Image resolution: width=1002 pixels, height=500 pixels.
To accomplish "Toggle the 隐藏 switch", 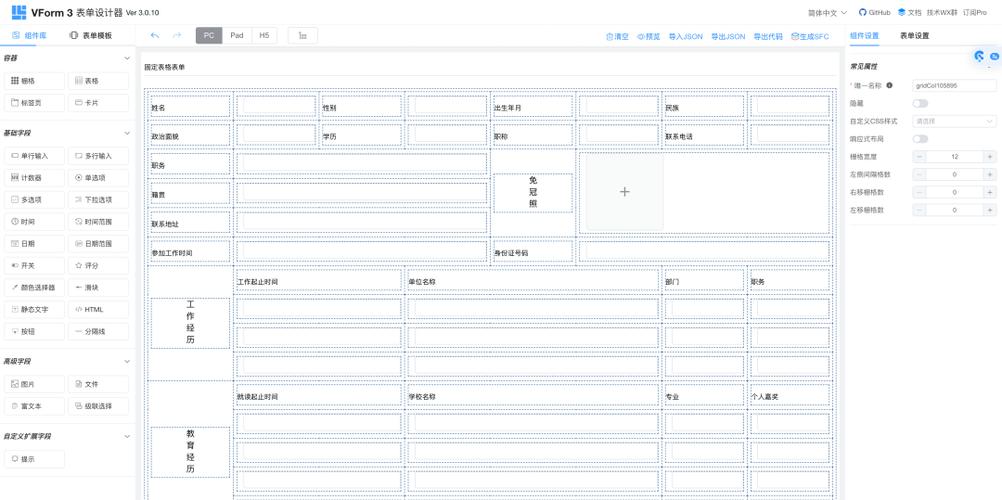I will pyautogui.click(x=920, y=103).
